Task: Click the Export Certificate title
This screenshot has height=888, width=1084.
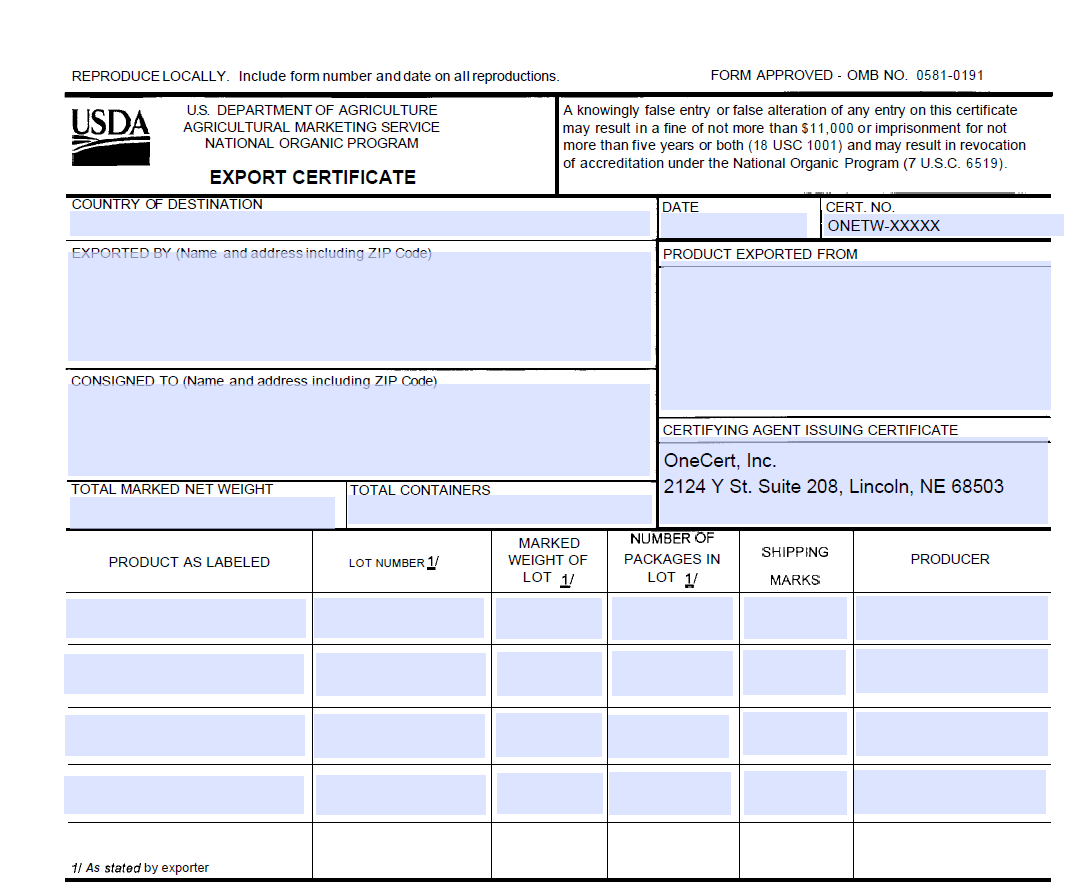Action: pyautogui.click(x=314, y=177)
